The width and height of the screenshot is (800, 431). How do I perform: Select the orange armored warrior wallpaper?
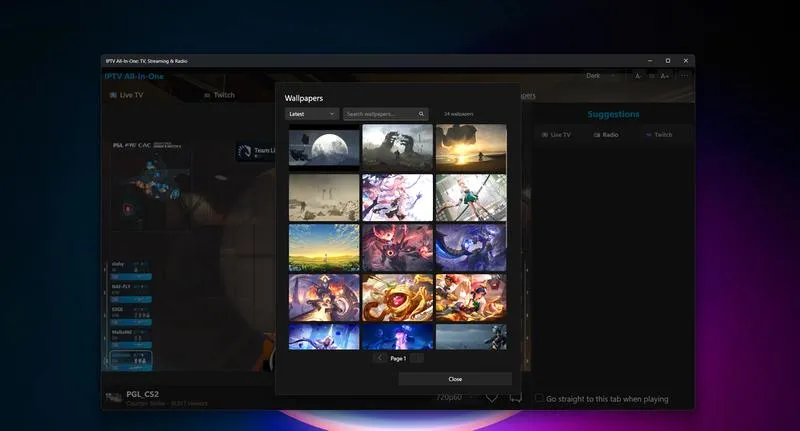pyautogui.click(x=324, y=298)
